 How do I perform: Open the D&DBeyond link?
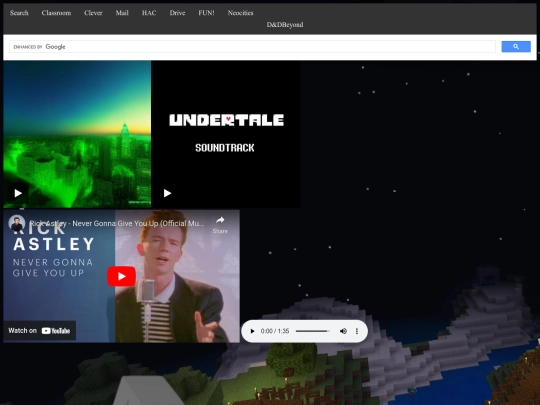[285, 25]
